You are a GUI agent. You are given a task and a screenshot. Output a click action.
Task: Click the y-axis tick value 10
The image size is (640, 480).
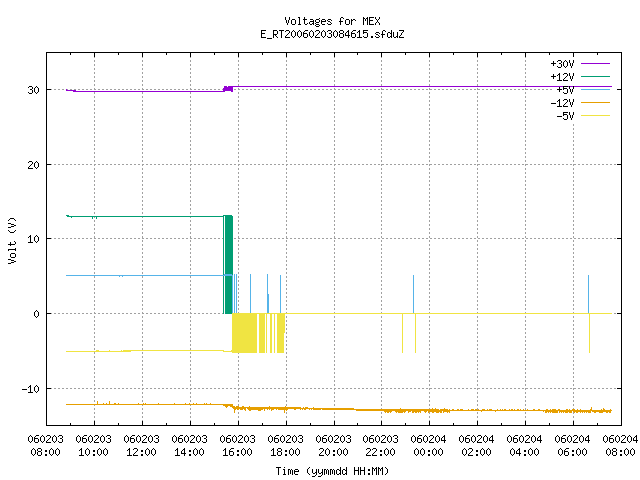pyautogui.click(x=33, y=239)
